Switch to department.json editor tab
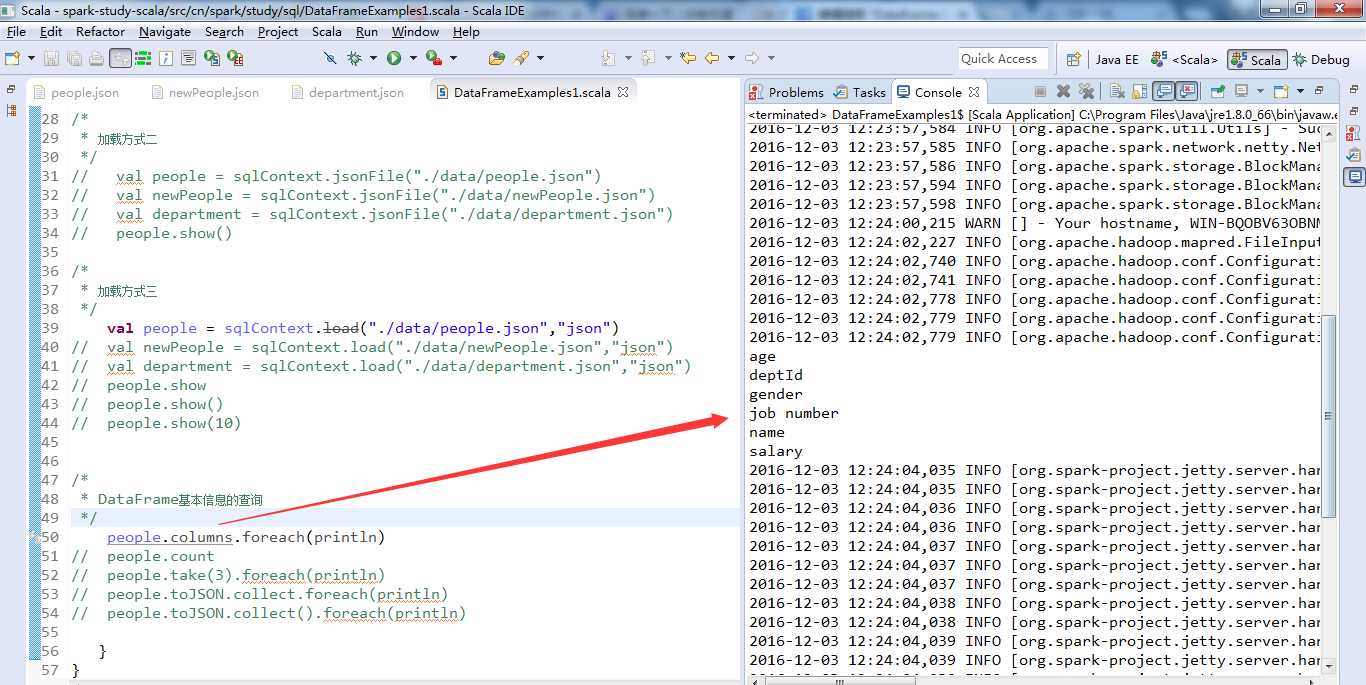 coord(348,92)
